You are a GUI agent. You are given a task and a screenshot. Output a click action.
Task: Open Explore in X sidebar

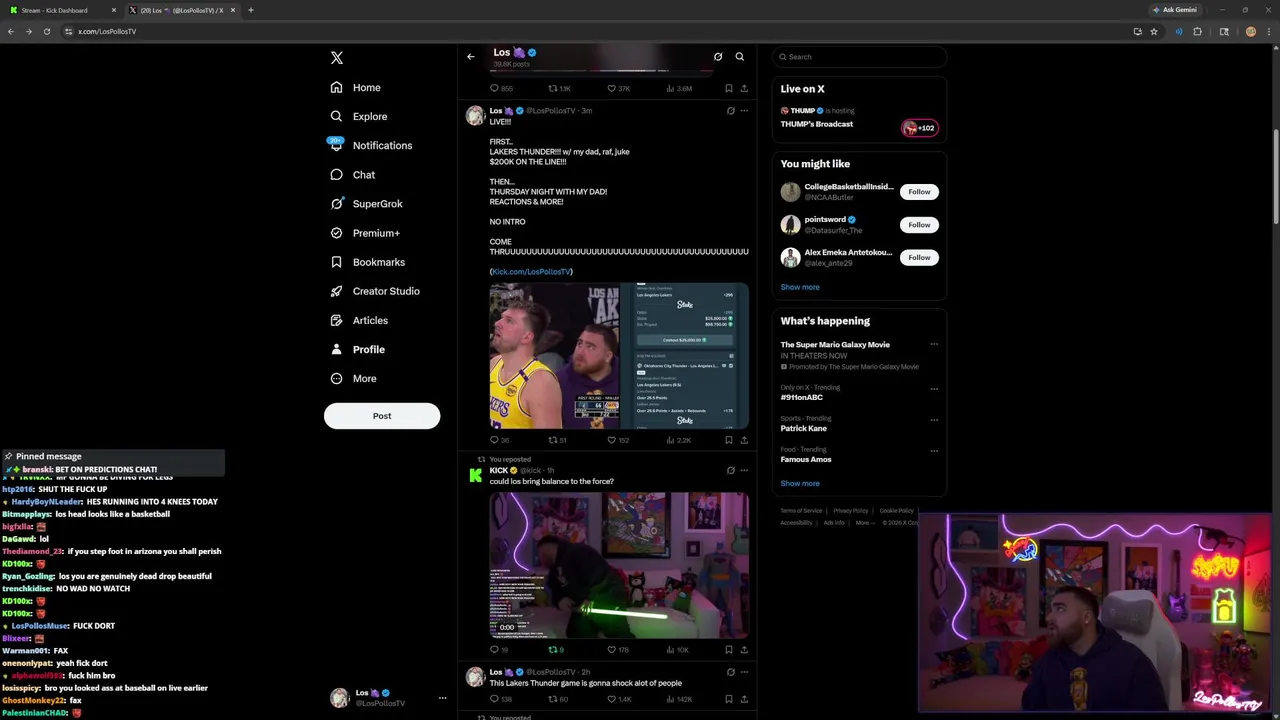point(358,116)
